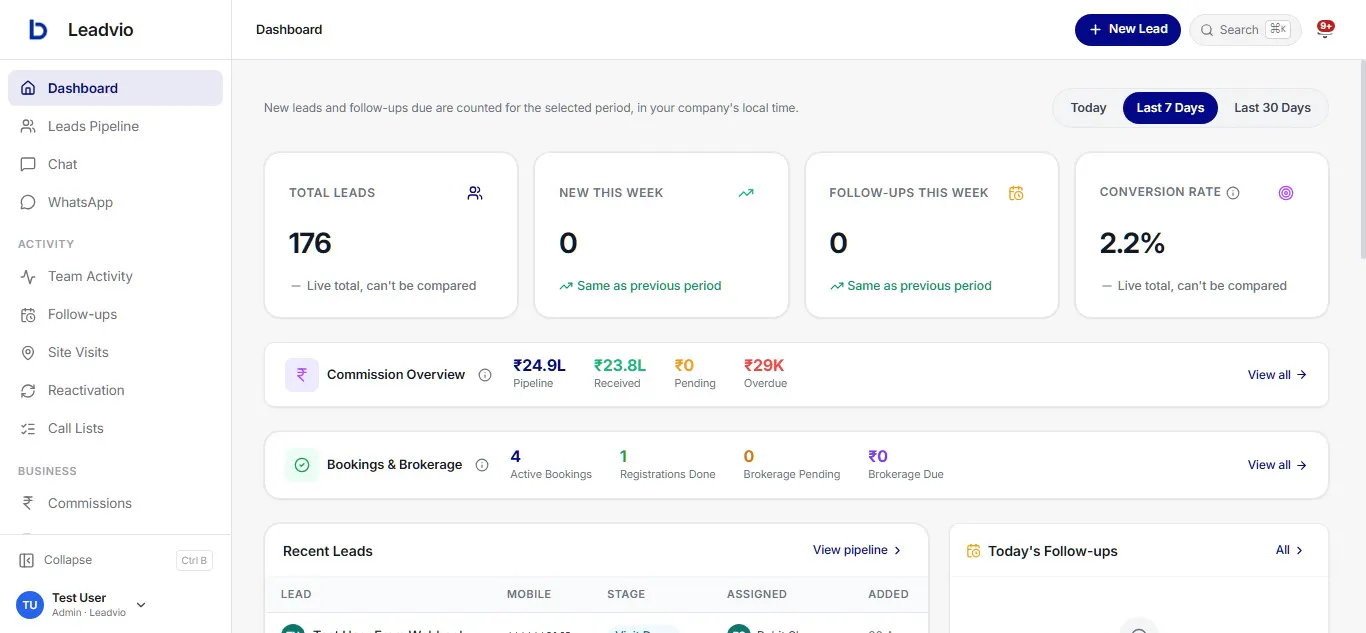Click the 4 Active Bookings value
Screen dimensions: 1366x633
pyautogui.click(x=516, y=457)
